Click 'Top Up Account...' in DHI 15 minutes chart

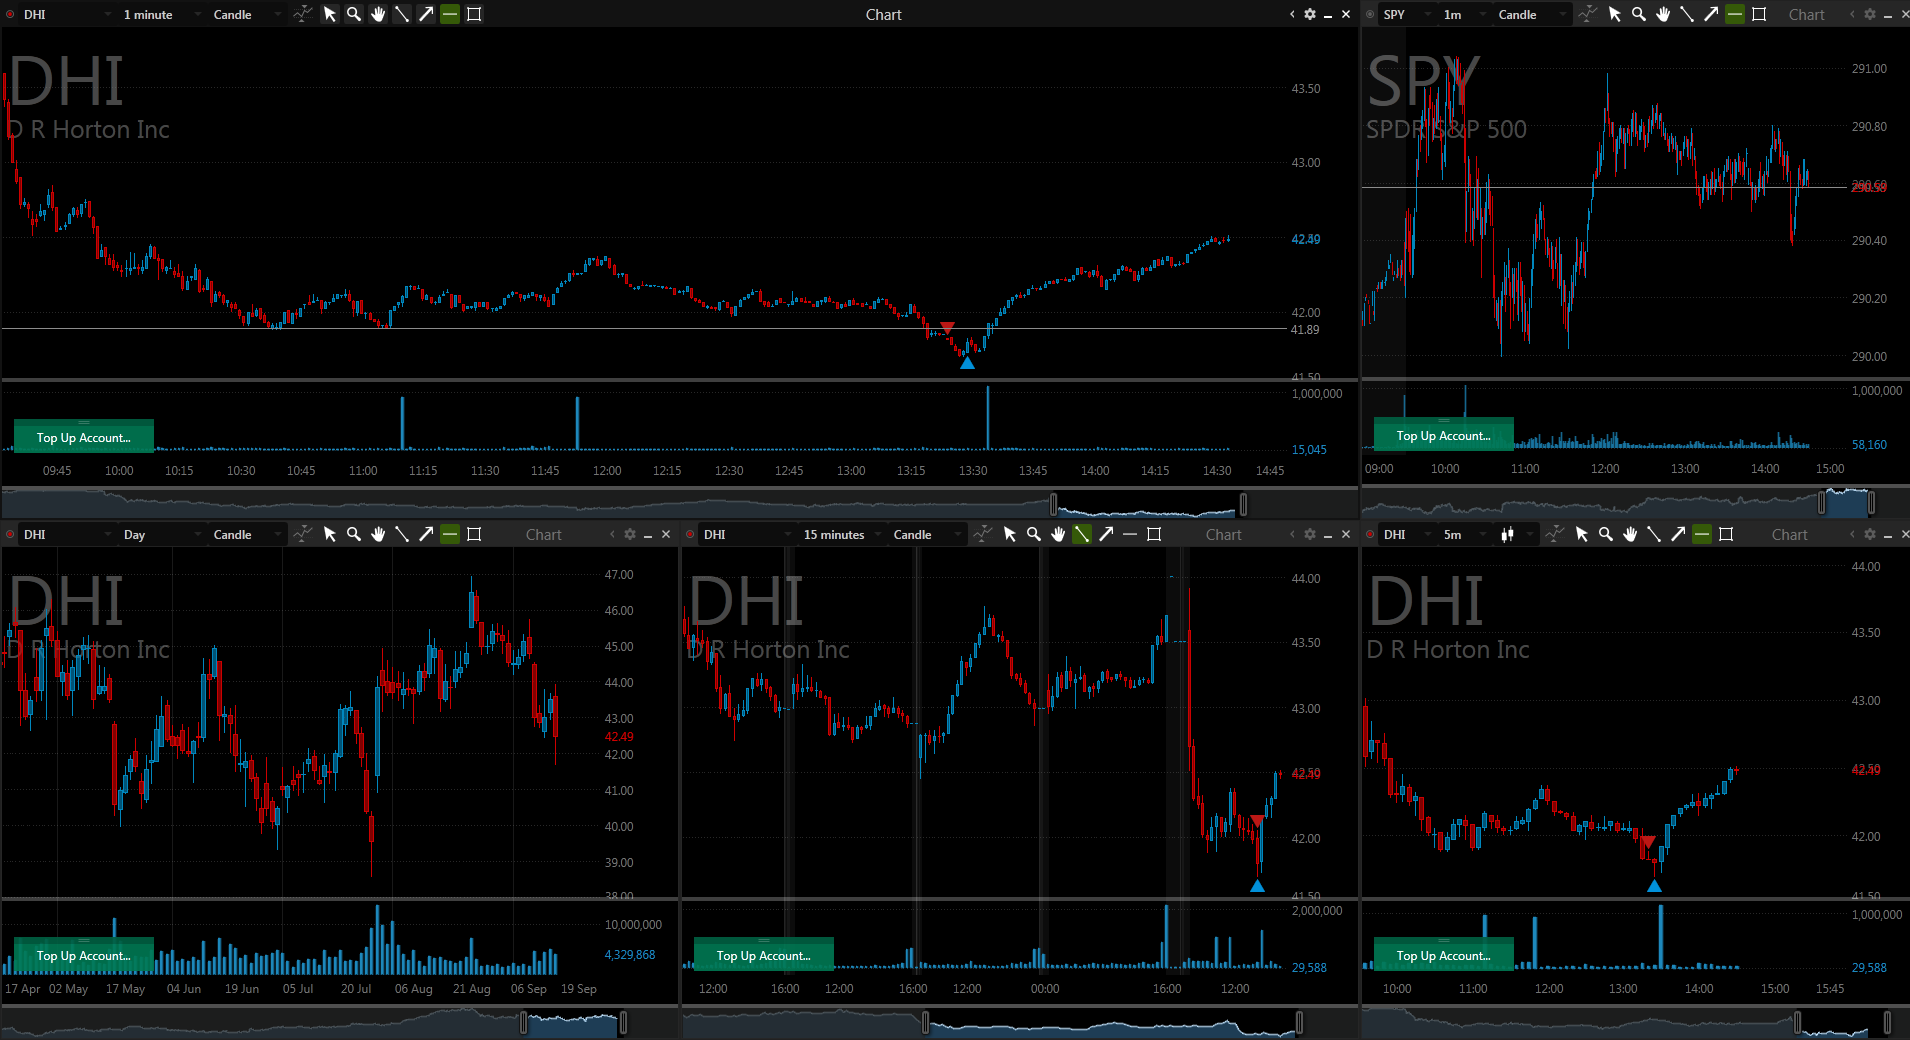coord(764,955)
